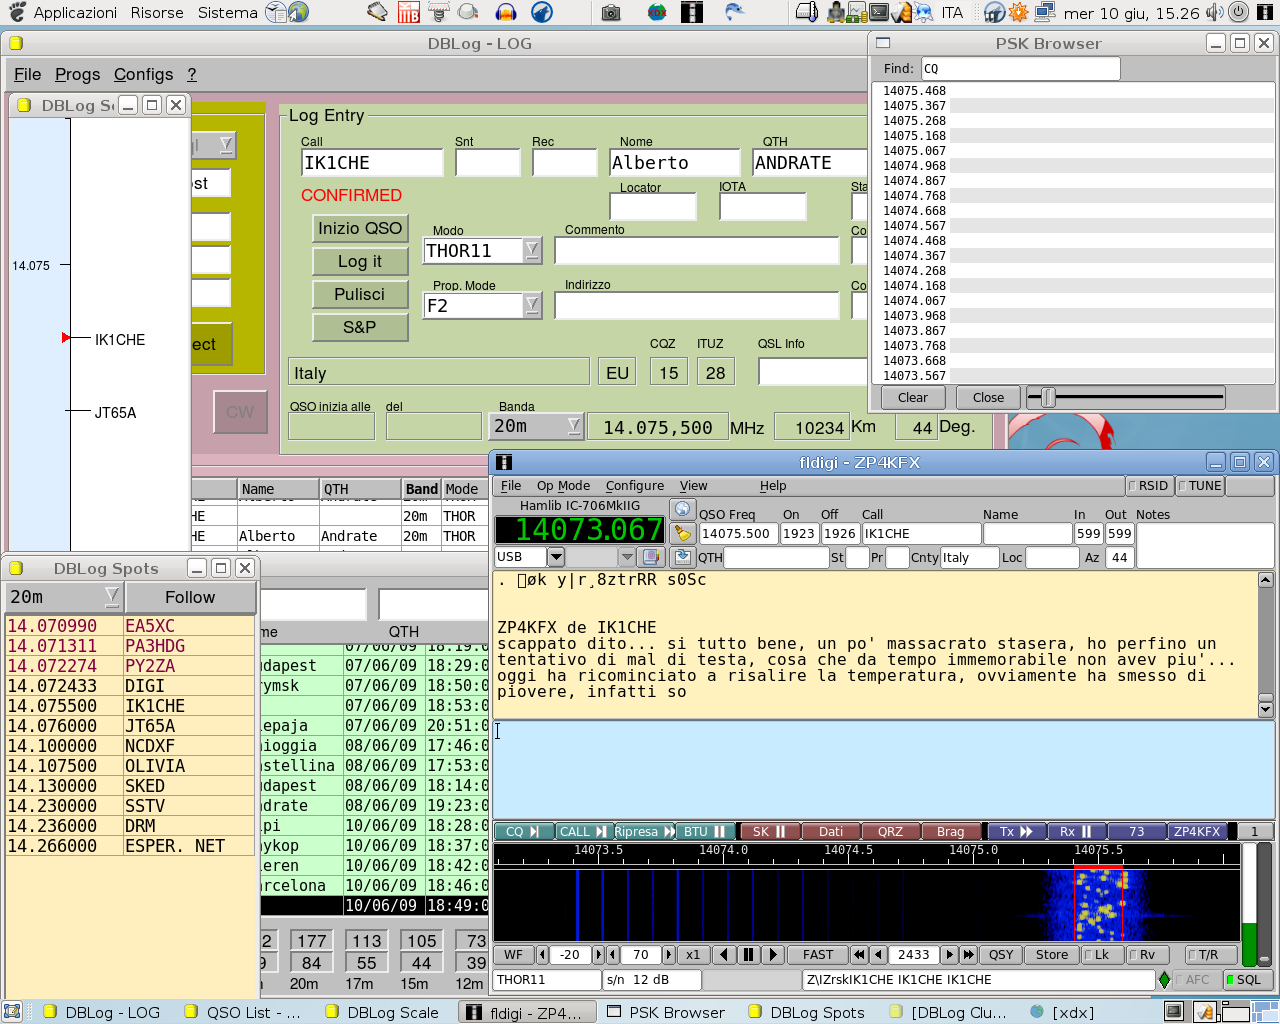The height and width of the screenshot is (1024, 1280).
Task: Open the Applicazioni system menu
Action: [64, 13]
